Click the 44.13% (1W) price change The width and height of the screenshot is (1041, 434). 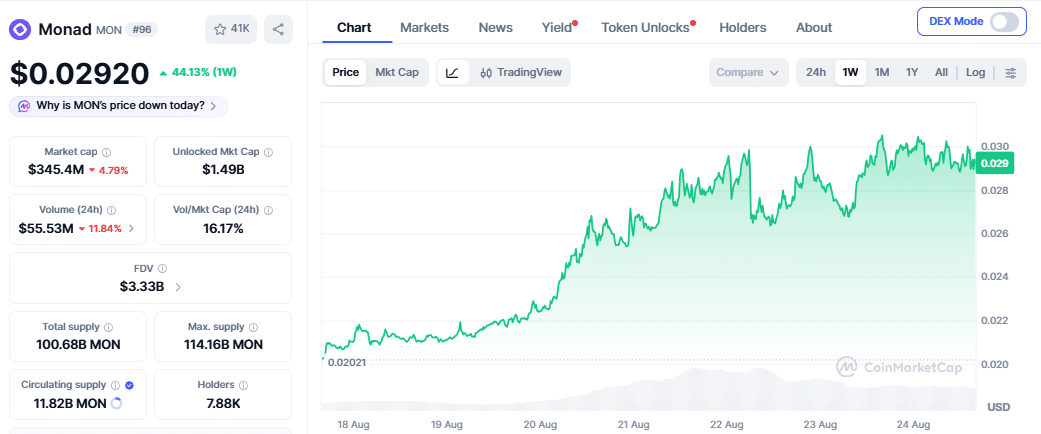(198, 72)
